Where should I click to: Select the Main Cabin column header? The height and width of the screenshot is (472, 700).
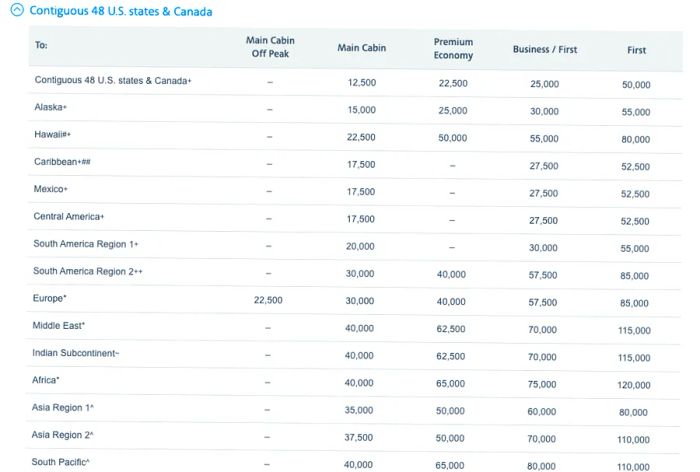pos(362,48)
